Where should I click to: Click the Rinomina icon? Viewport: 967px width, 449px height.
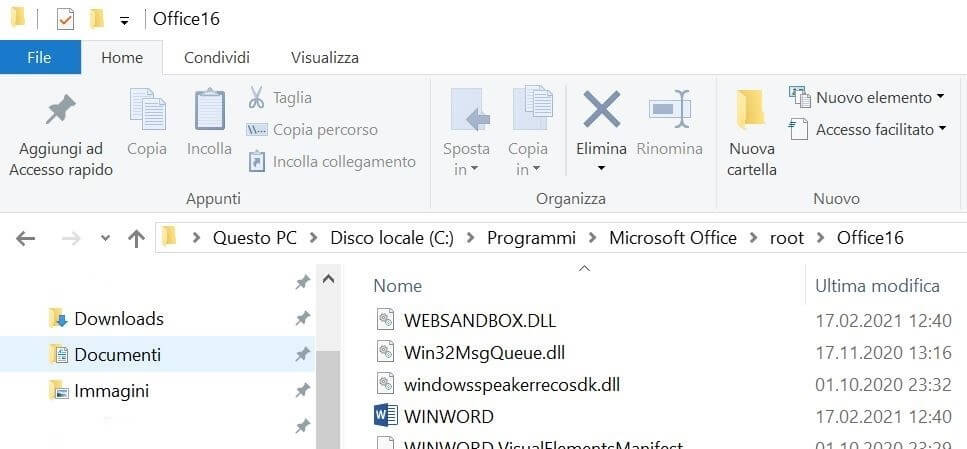coord(669,109)
